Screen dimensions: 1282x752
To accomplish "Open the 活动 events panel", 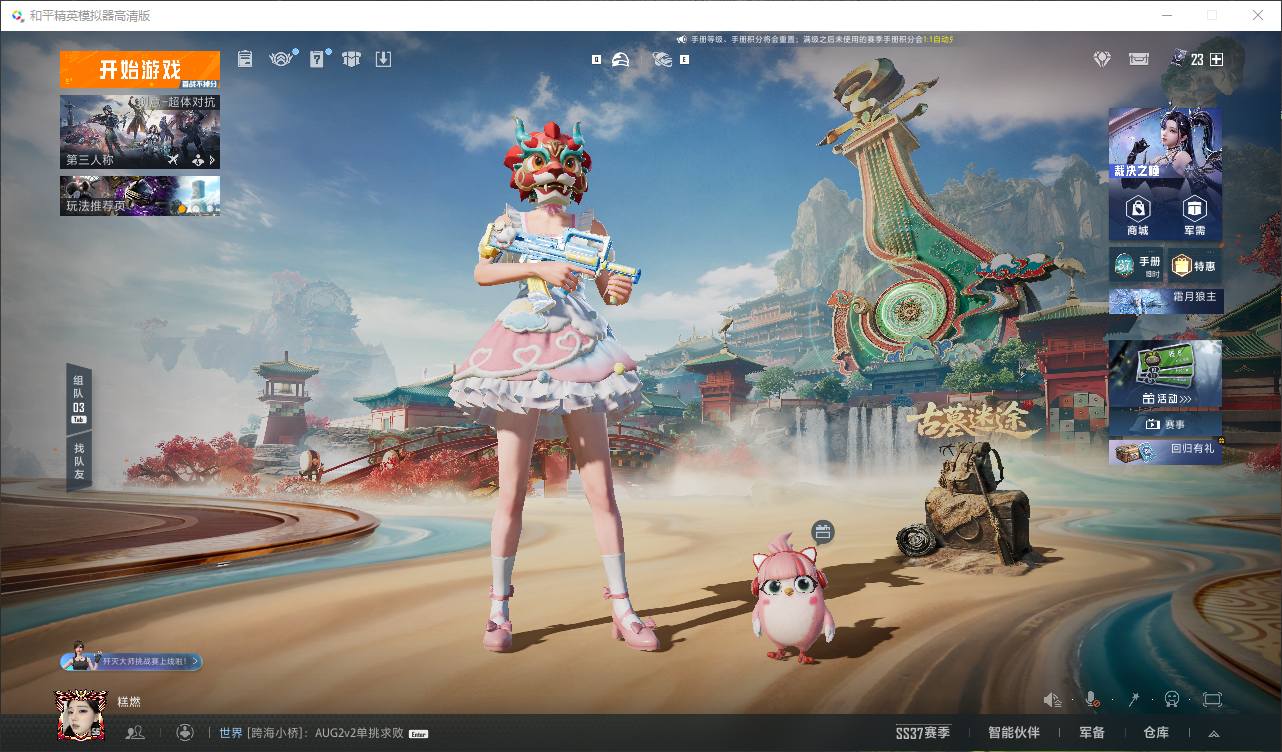I will click(1165, 374).
